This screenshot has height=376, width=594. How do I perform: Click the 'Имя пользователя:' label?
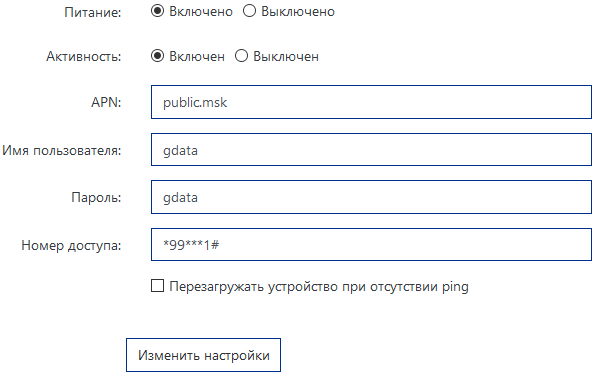point(62,151)
